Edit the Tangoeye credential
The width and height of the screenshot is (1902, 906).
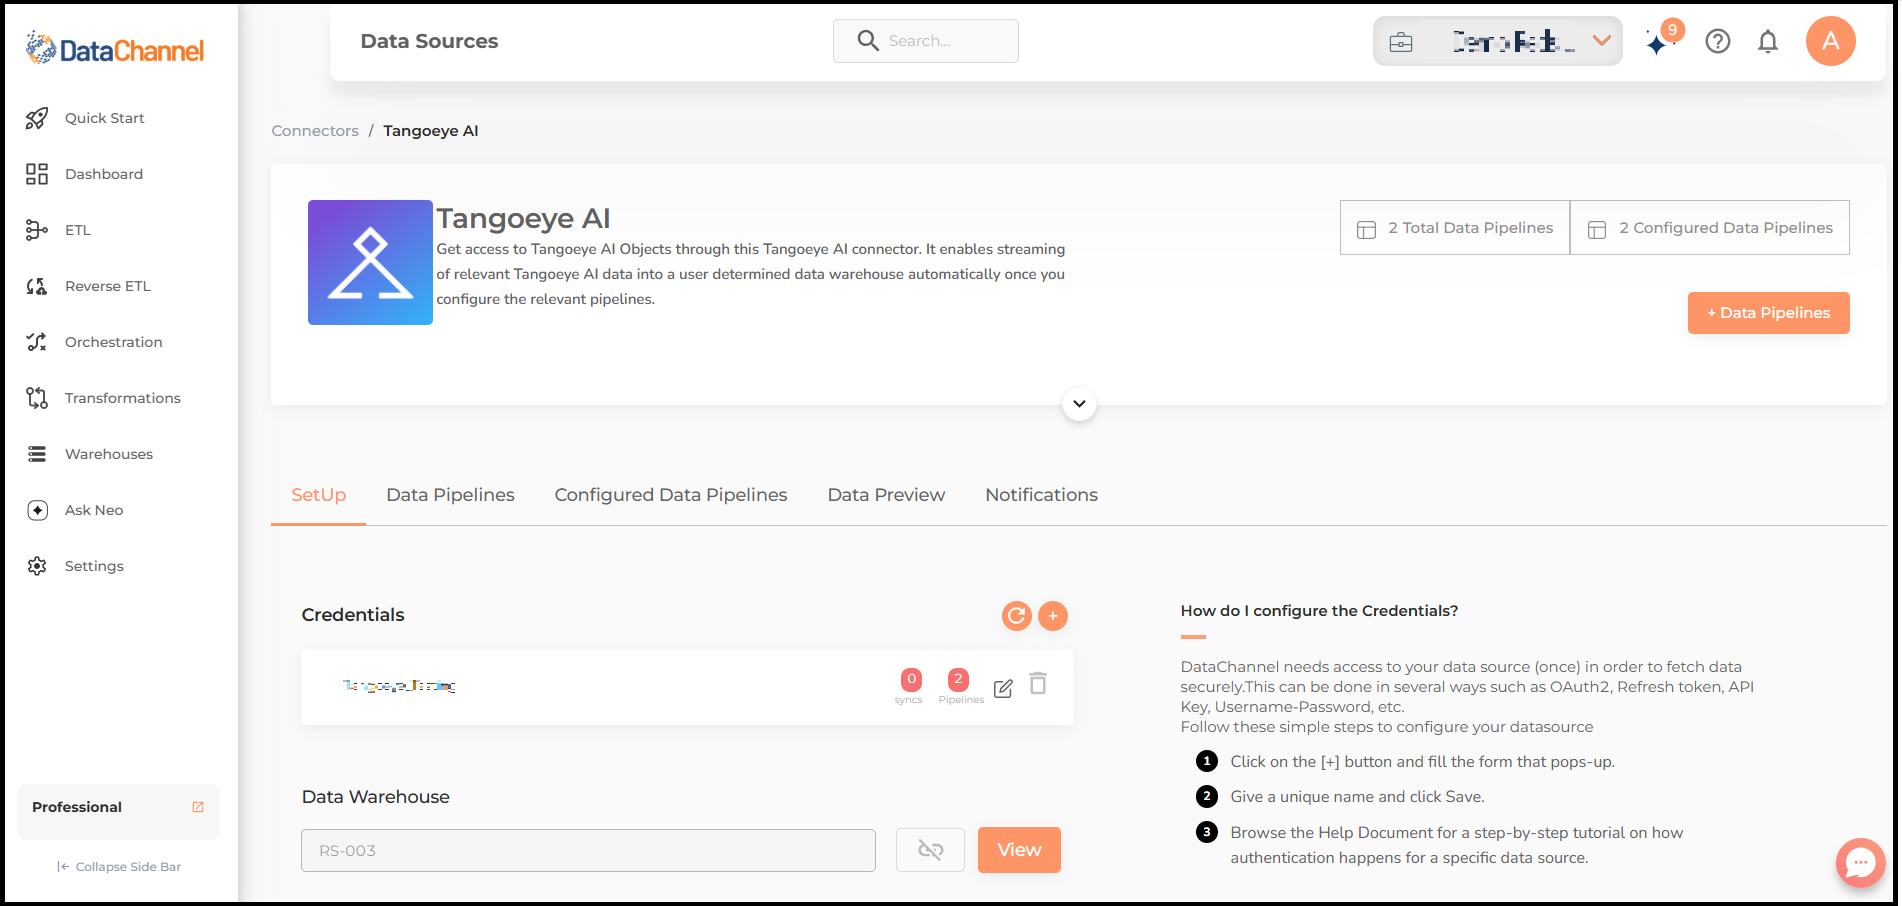(1003, 688)
